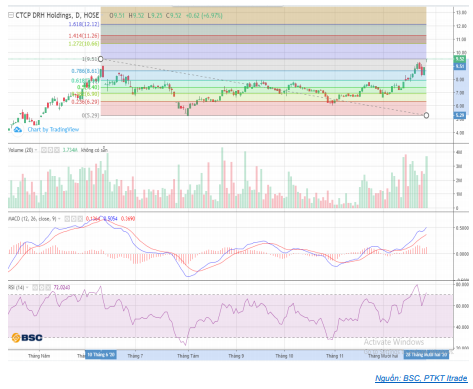Click the red MACD value 0.1690
Screen dimensions: 473x389
pos(128,219)
